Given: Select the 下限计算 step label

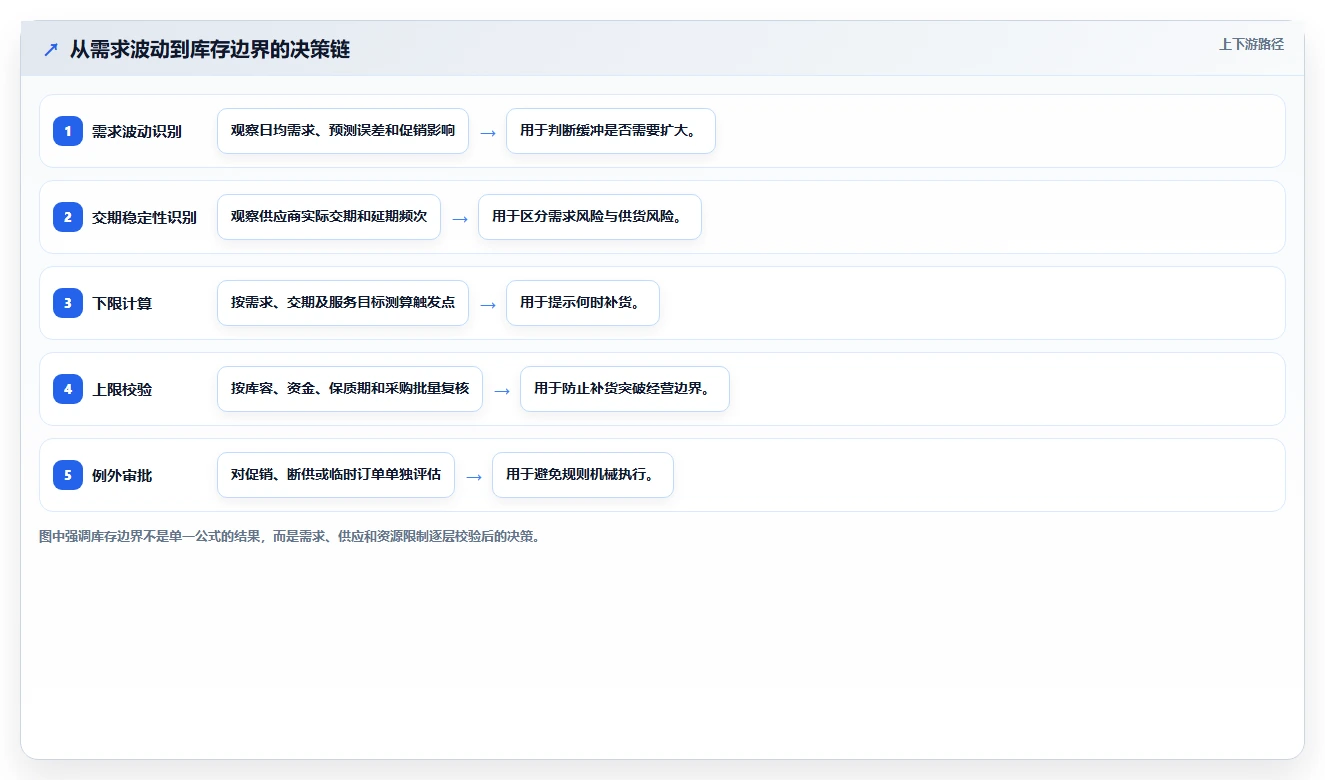Looking at the screenshot, I should click(122, 303).
